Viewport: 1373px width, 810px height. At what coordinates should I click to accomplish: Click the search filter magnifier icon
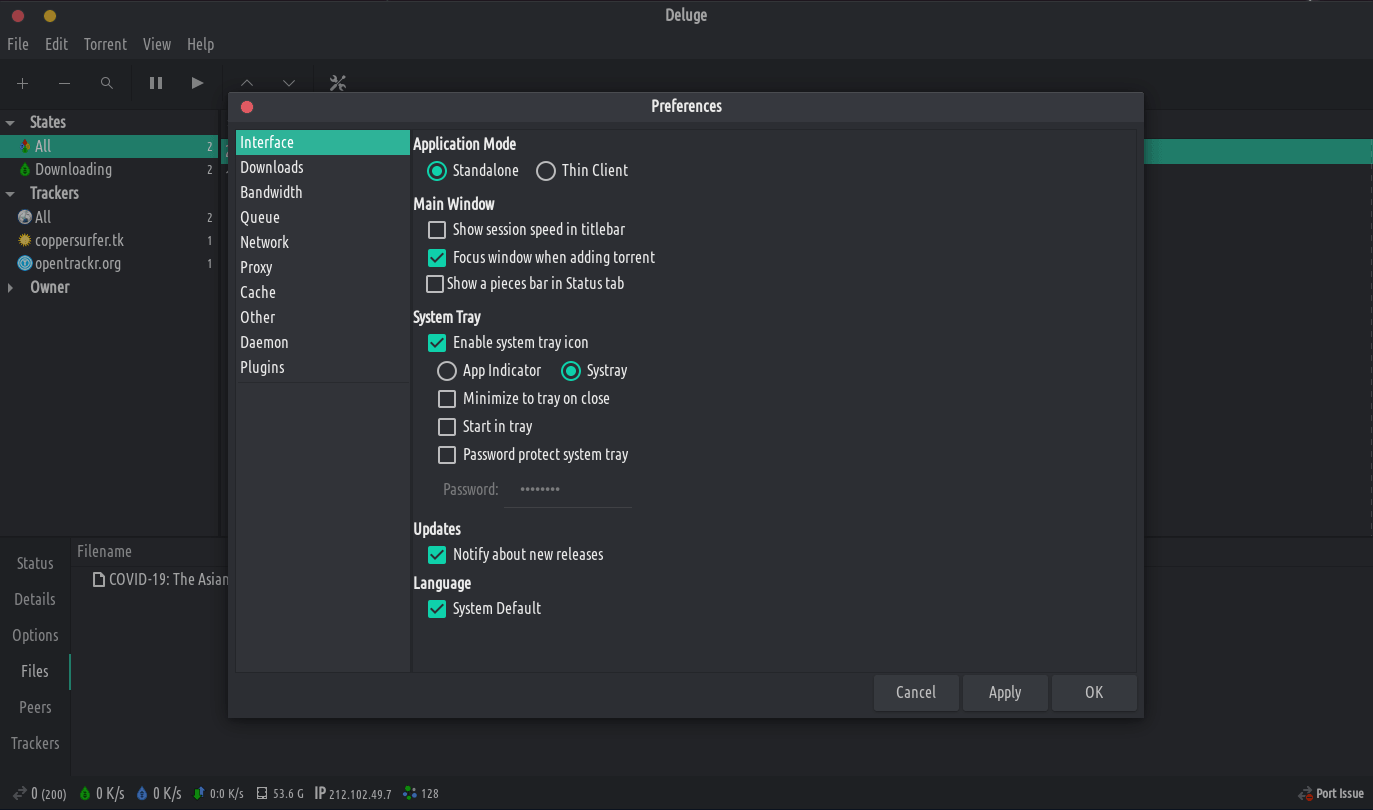pos(107,84)
